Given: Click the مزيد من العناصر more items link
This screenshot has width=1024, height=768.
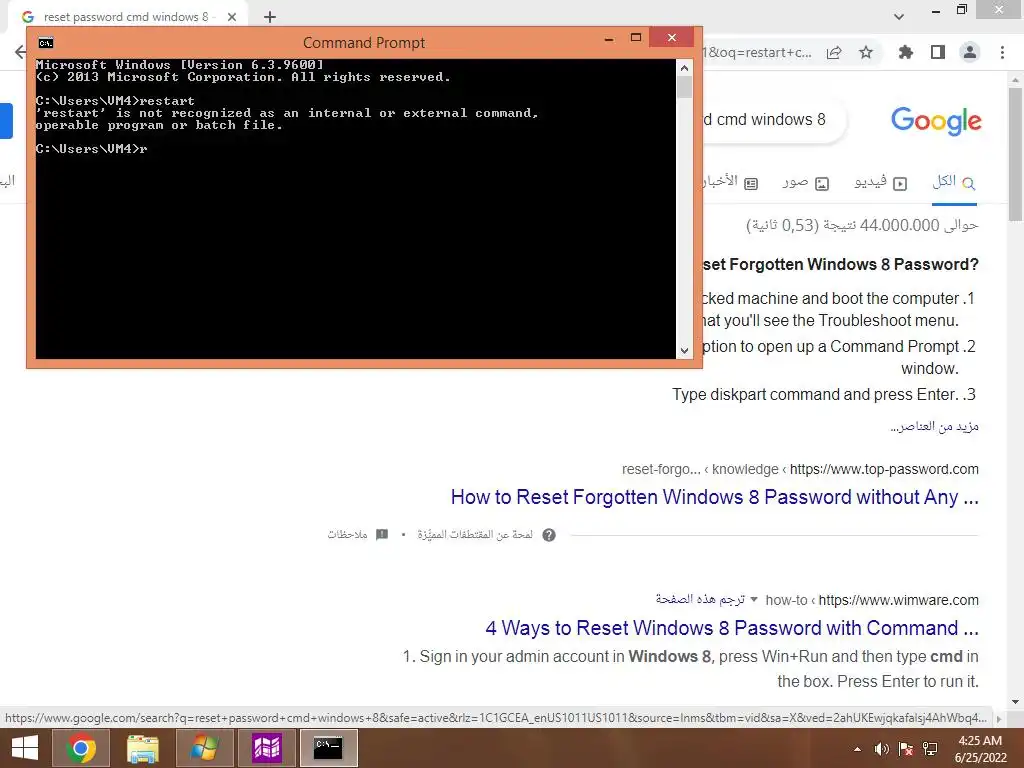Looking at the screenshot, I should pos(935,426).
